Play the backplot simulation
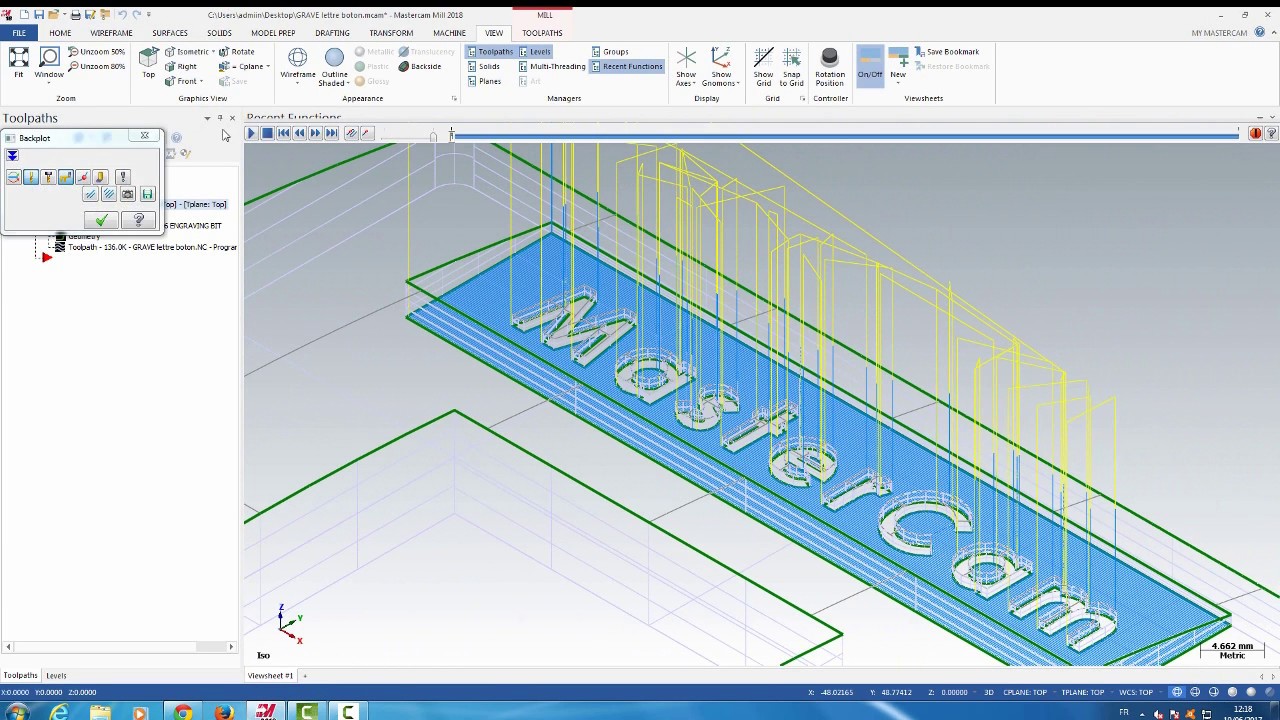Image resolution: width=1280 pixels, height=720 pixels. click(x=251, y=132)
